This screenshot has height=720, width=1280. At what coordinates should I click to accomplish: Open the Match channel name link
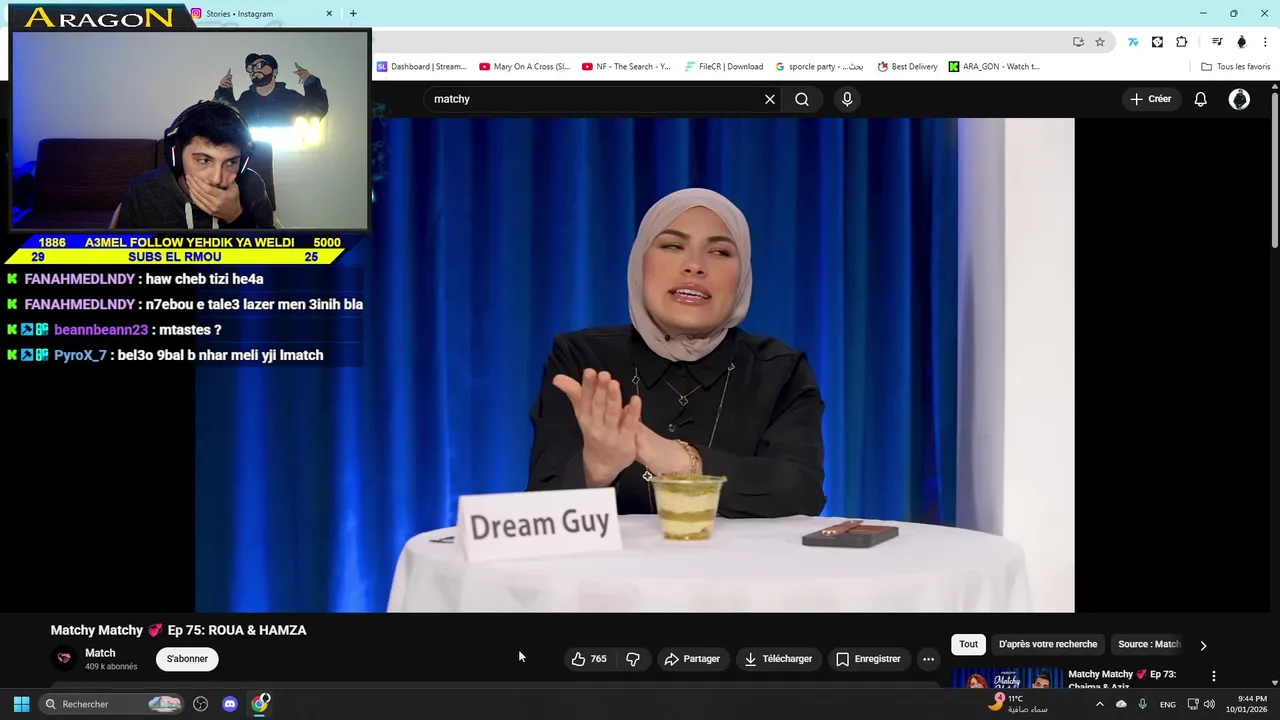pos(100,653)
